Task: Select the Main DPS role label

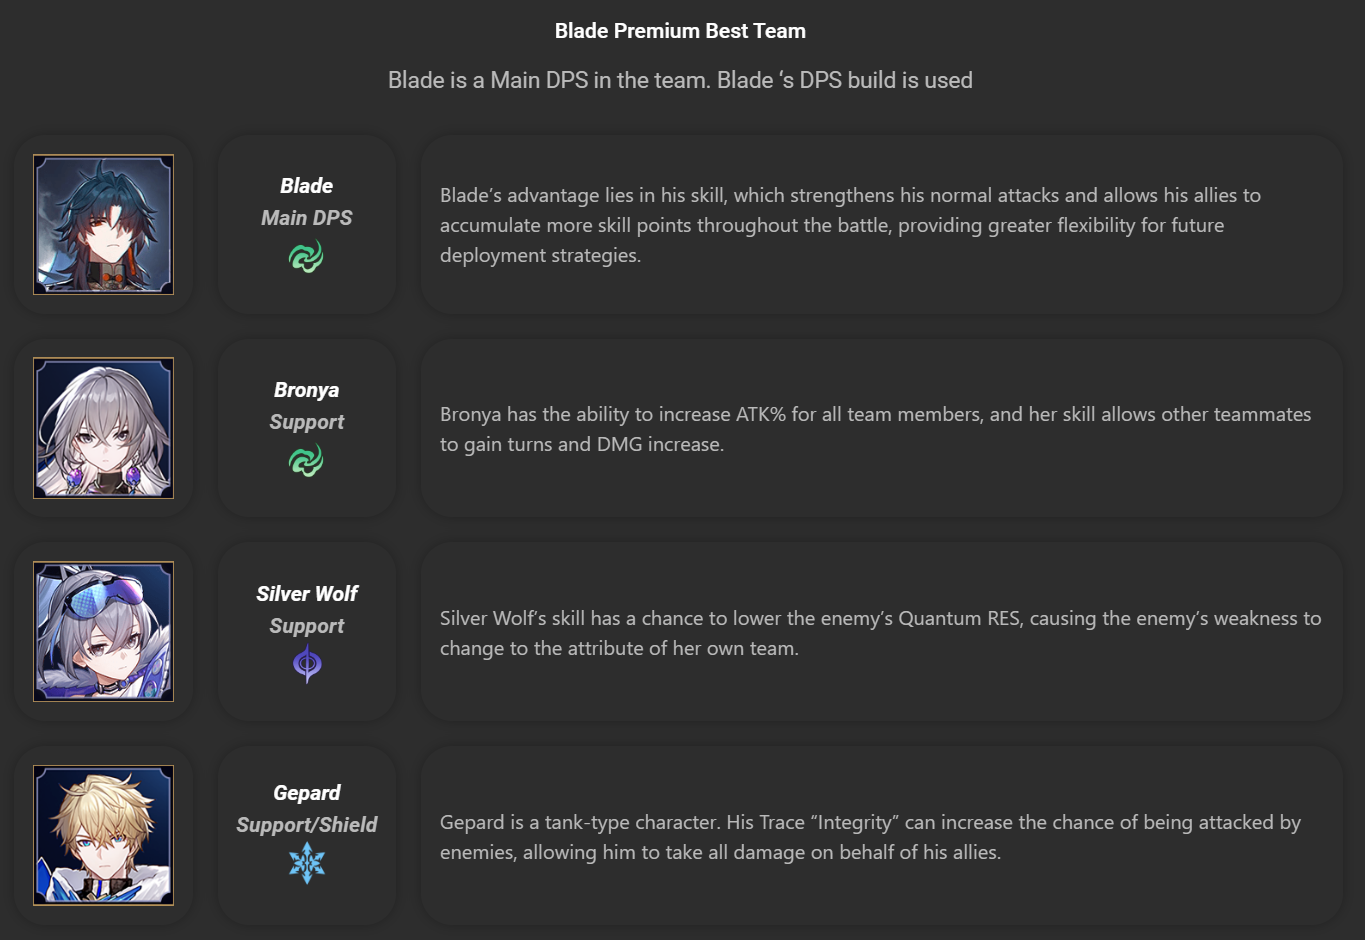Action: tap(306, 218)
